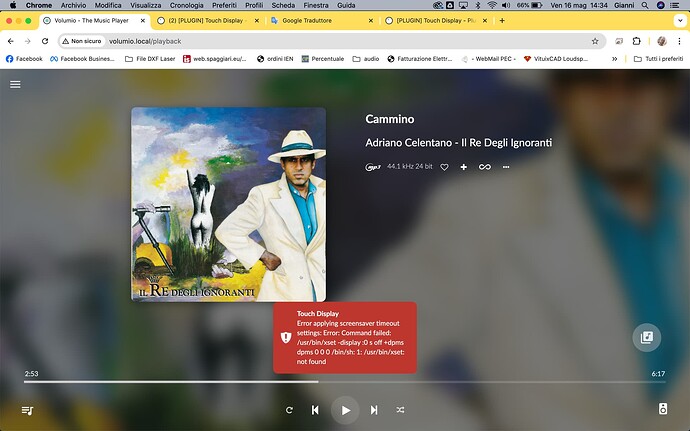The height and width of the screenshot is (431, 690).
Task: Open the Volumio hamburger menu
Action: click(x=15, y=84)
